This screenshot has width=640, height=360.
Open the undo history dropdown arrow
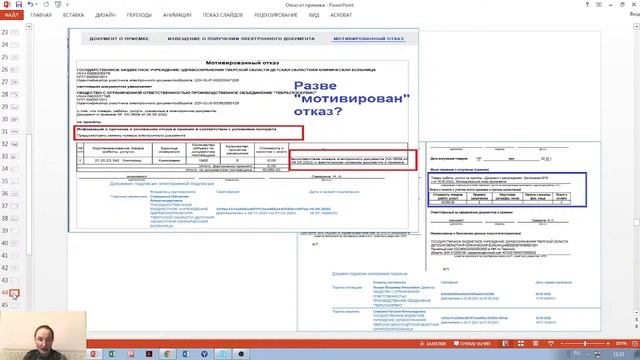(36, 4)
